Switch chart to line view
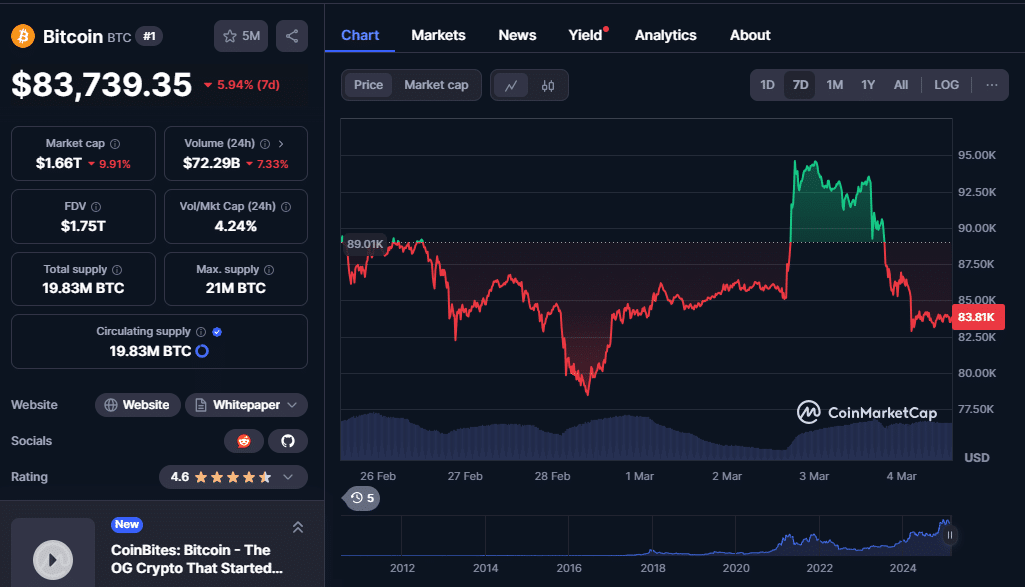The height and width of the screenshot is (587, 1025). (511, 85)
